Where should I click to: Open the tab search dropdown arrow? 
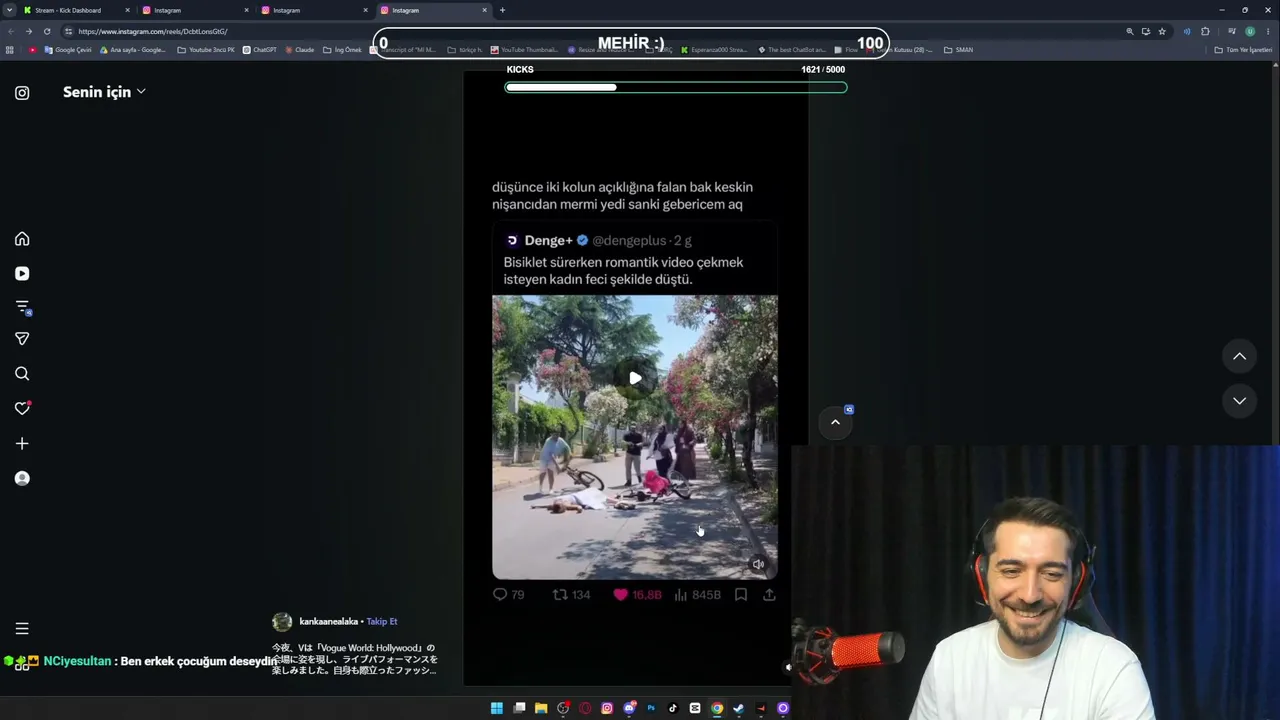click(9, 10)
